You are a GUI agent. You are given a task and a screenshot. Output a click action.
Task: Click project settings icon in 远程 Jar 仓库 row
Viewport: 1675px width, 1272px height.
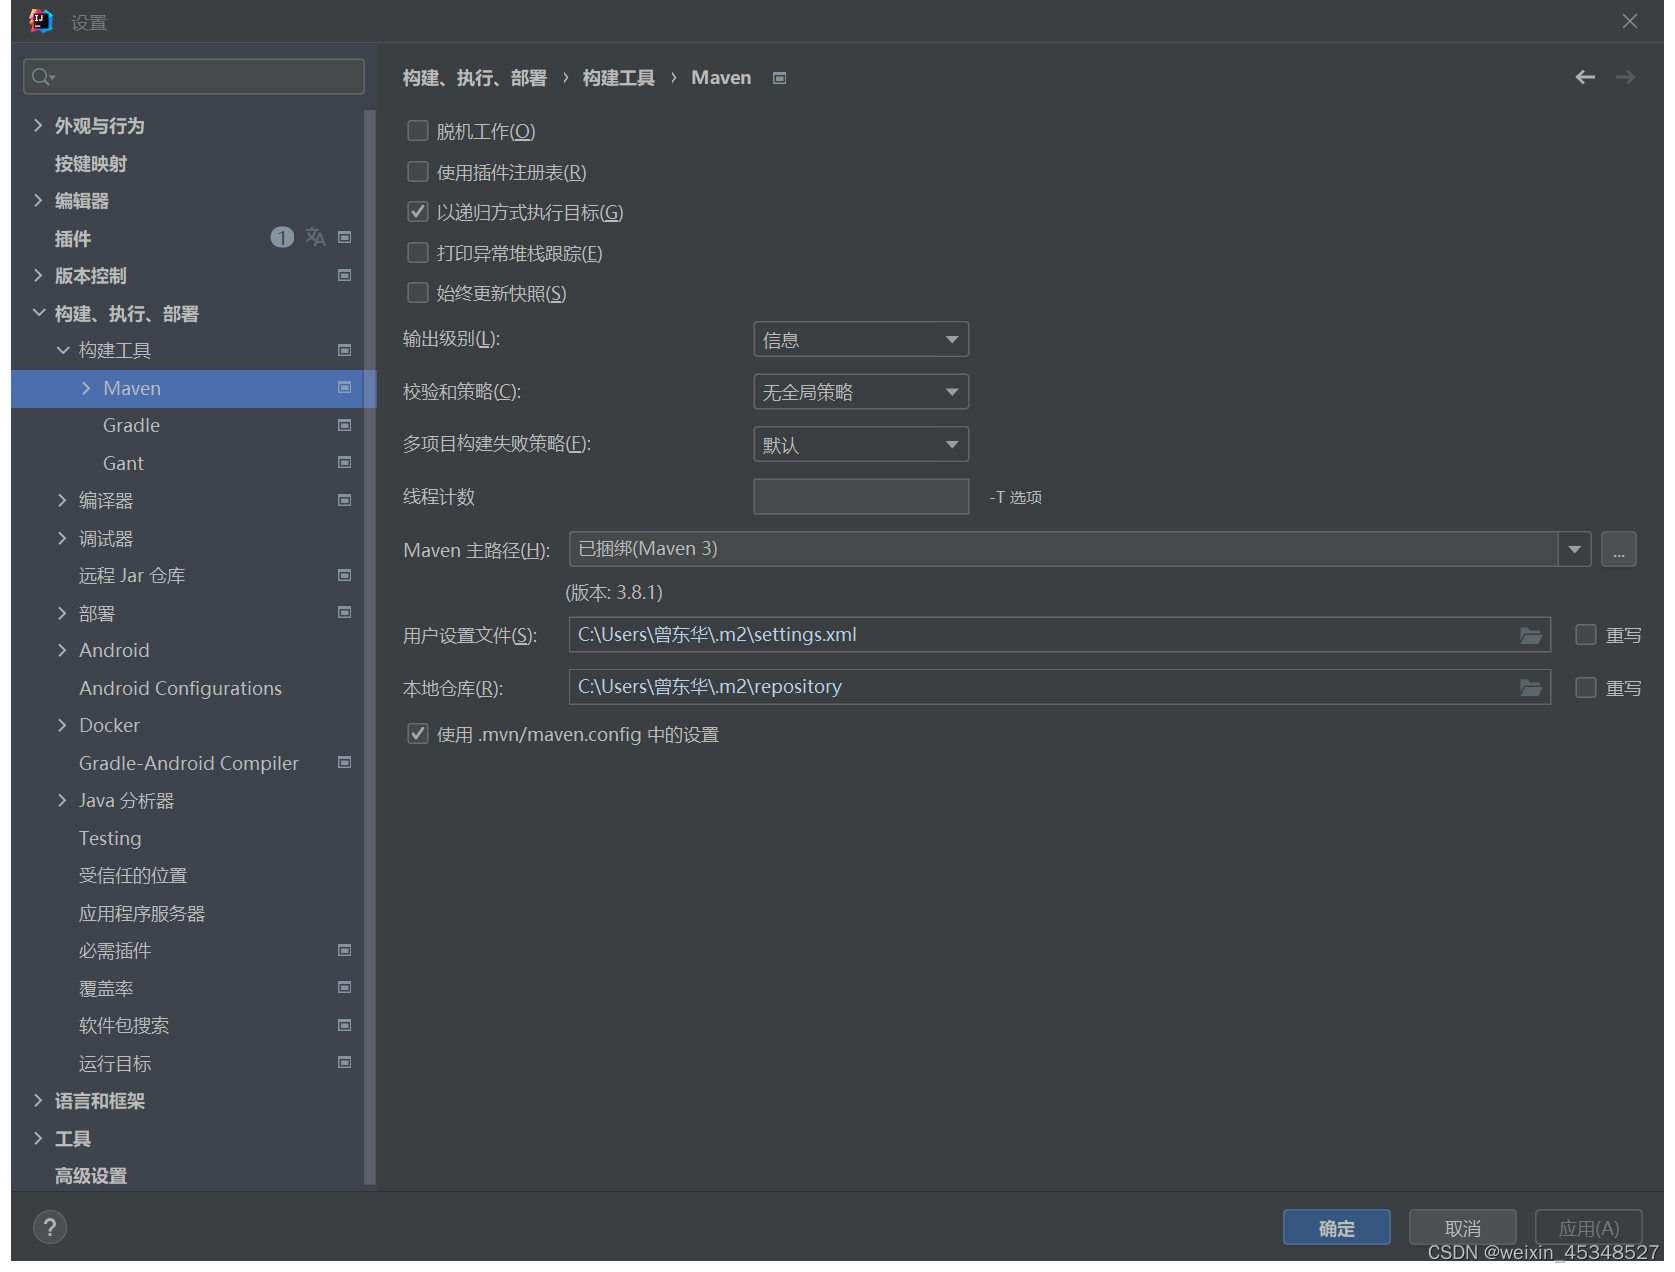pos(344,575)
